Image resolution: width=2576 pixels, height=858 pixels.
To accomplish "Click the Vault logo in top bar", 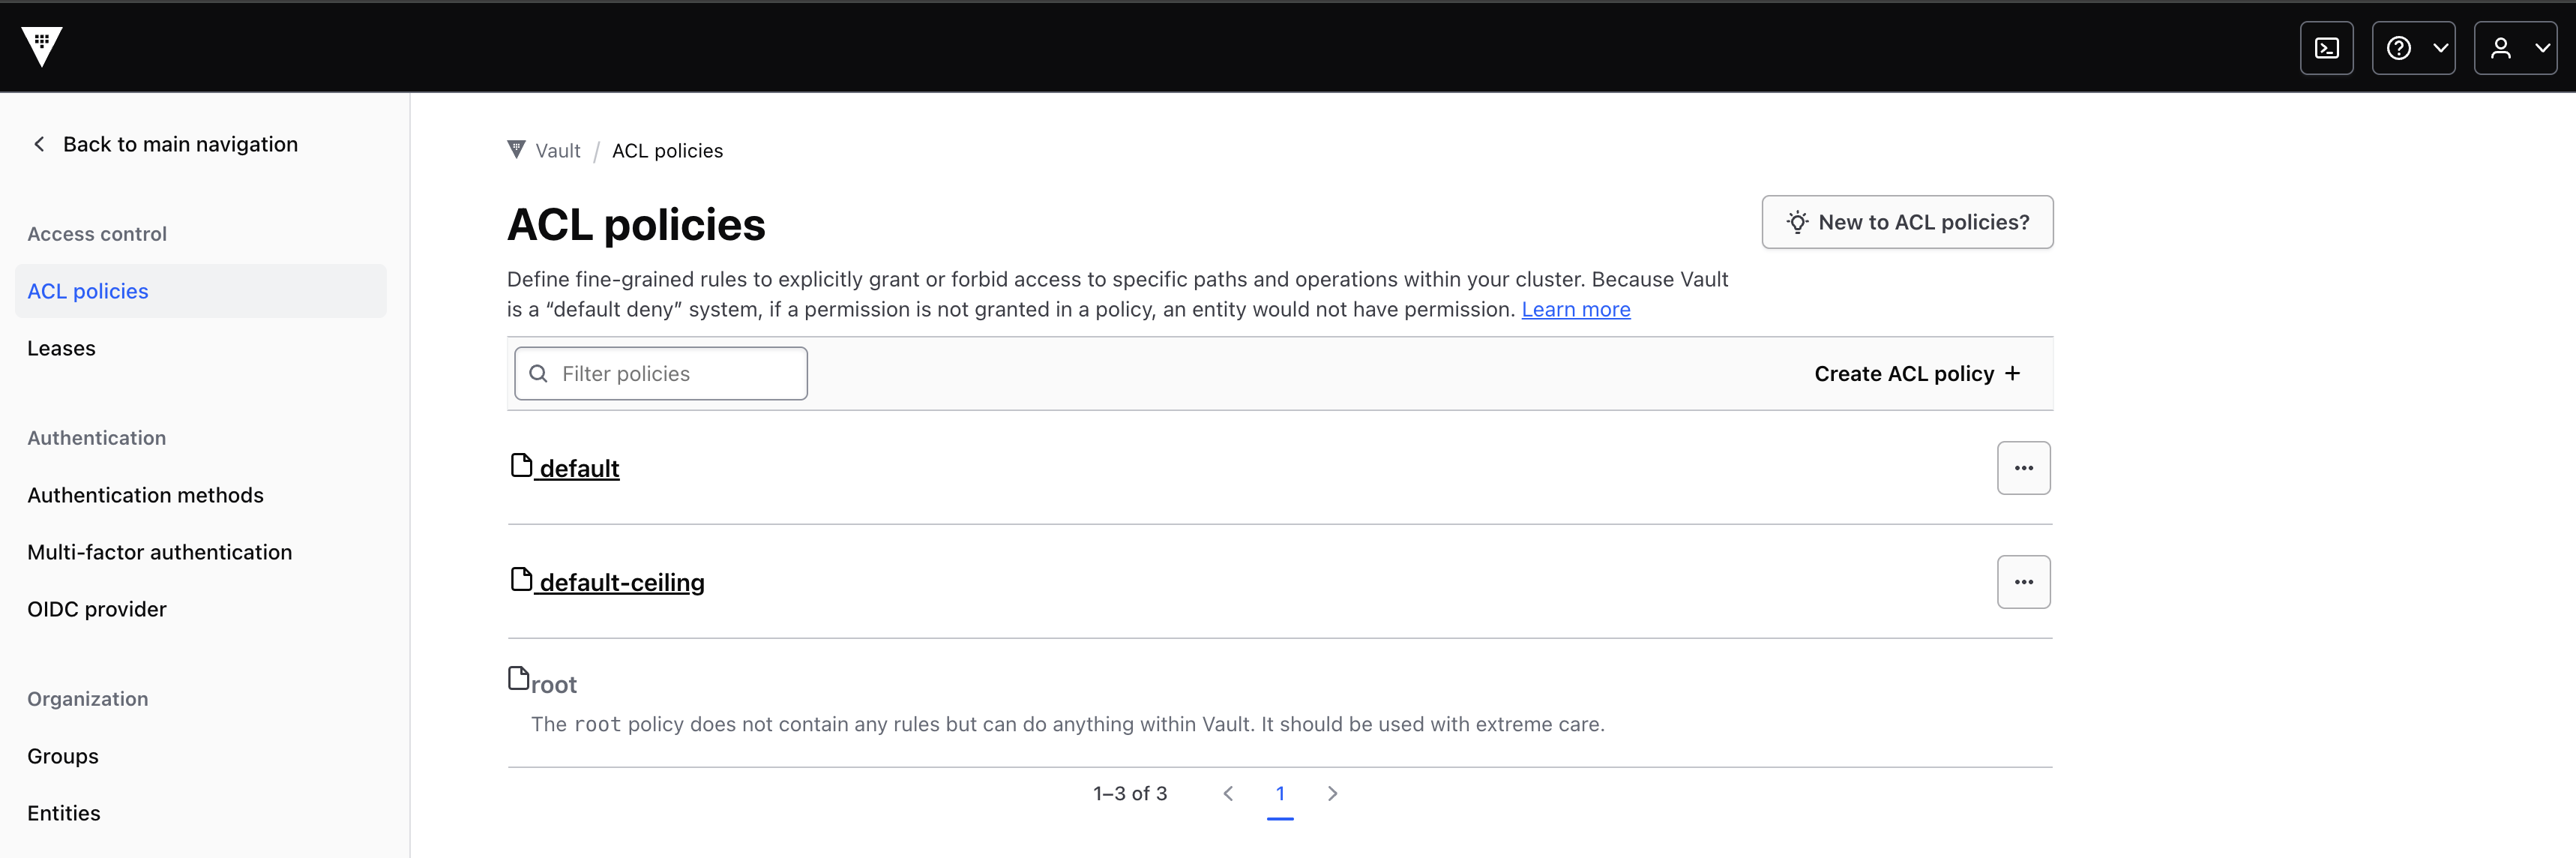I will pyautogui.click(x=42, y=47).
